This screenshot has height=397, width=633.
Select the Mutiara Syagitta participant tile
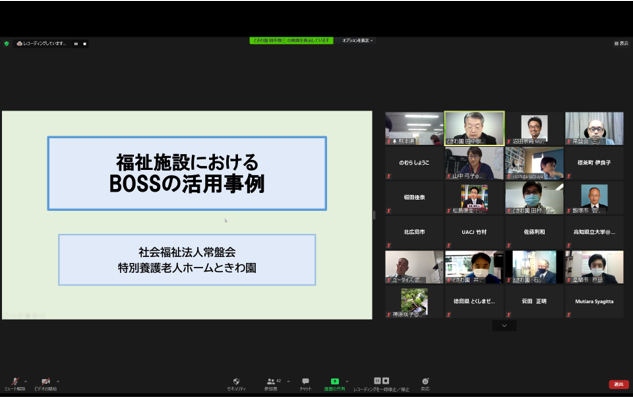(x=594, y=302)
